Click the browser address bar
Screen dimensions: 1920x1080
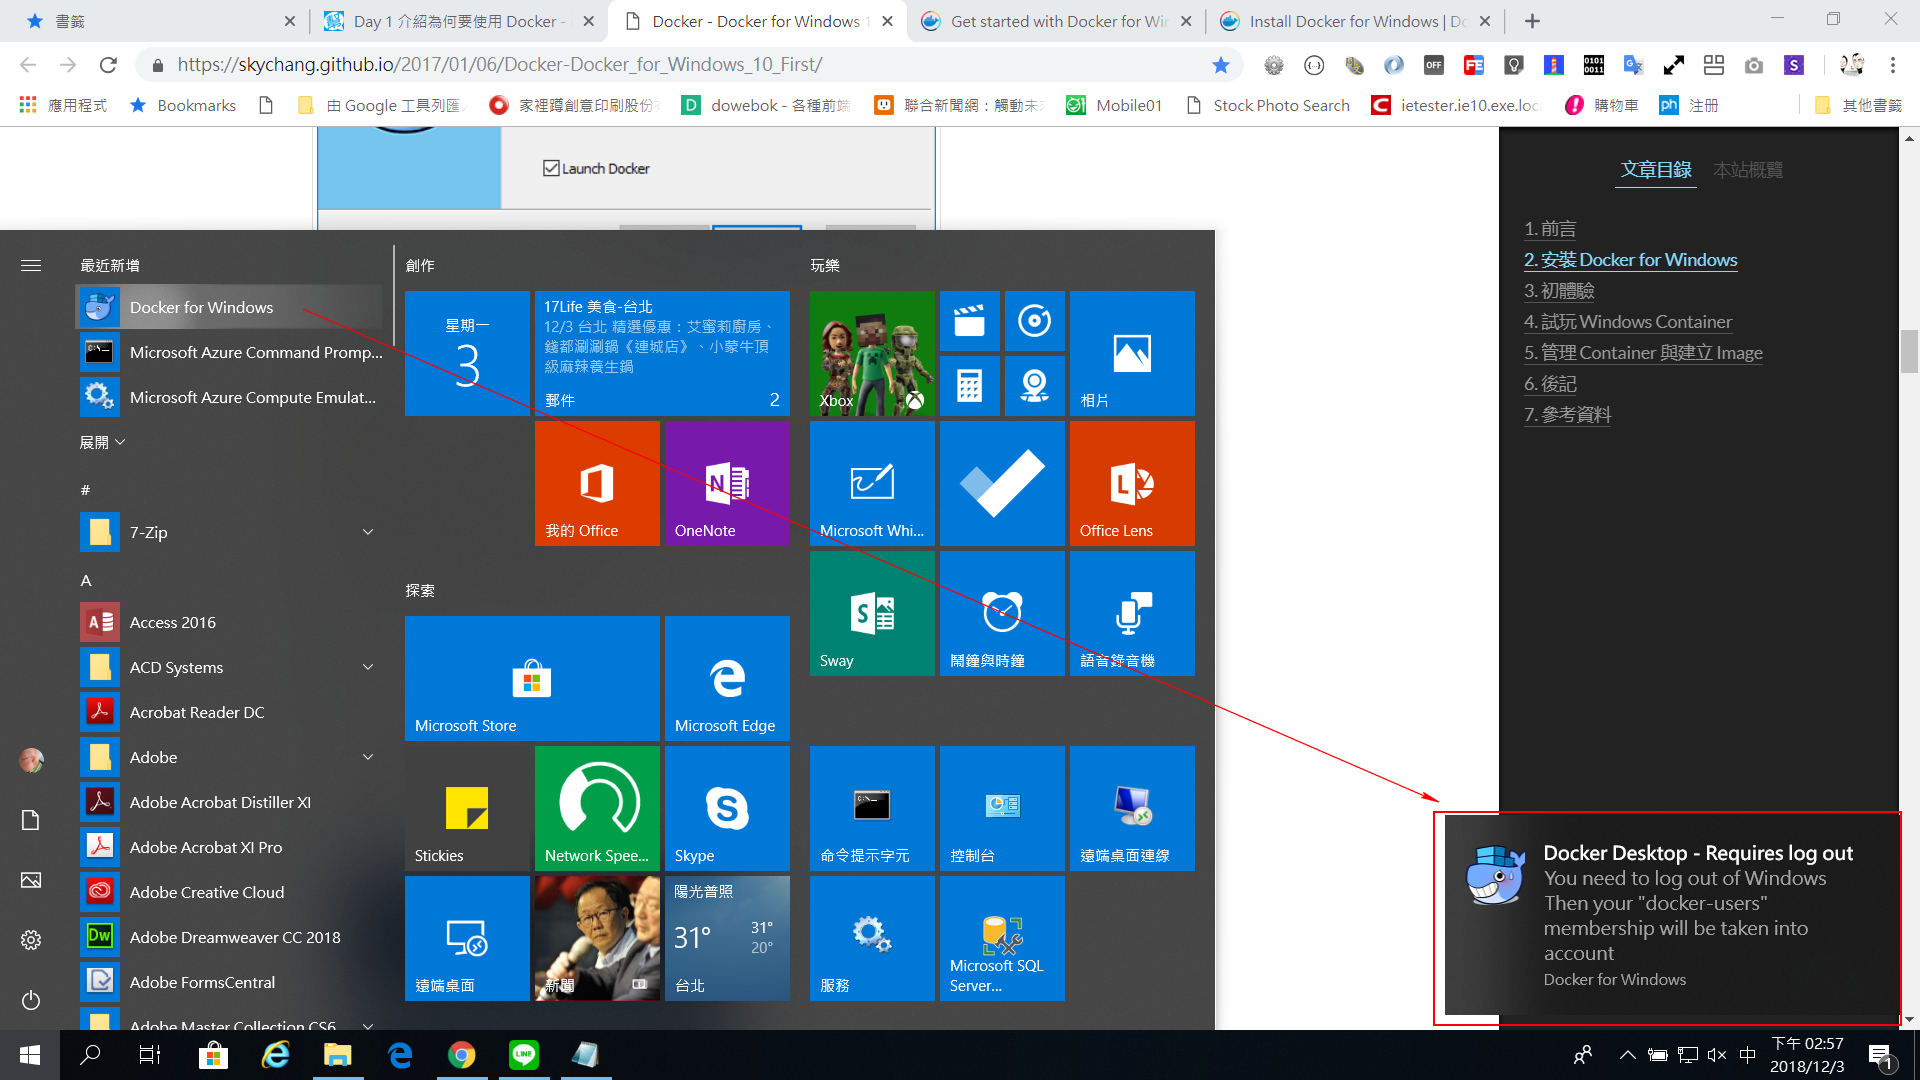[600, 64]
